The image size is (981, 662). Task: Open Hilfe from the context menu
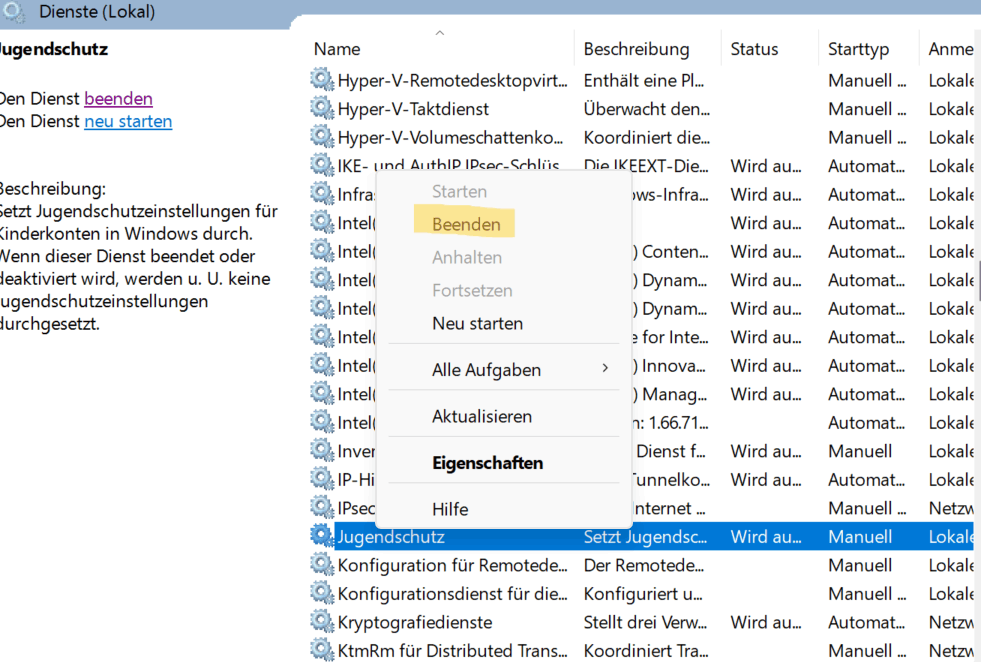pos(450,509)
